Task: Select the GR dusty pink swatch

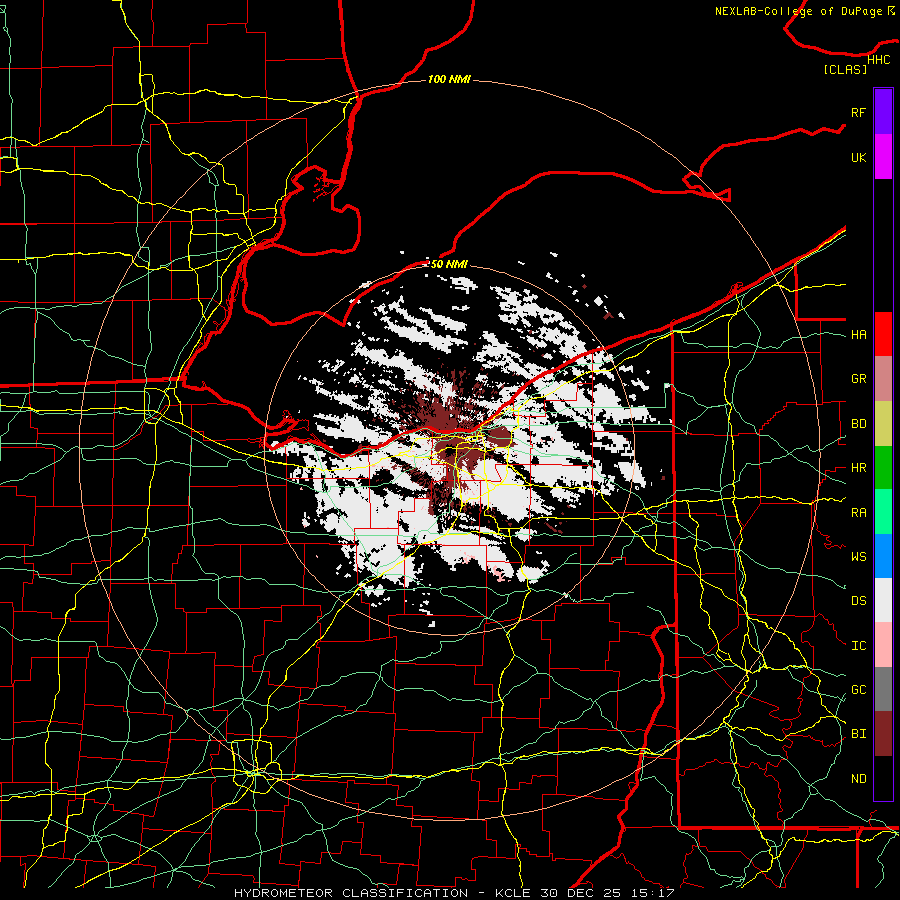Action: pyautogui.click(x=883, y=379)
